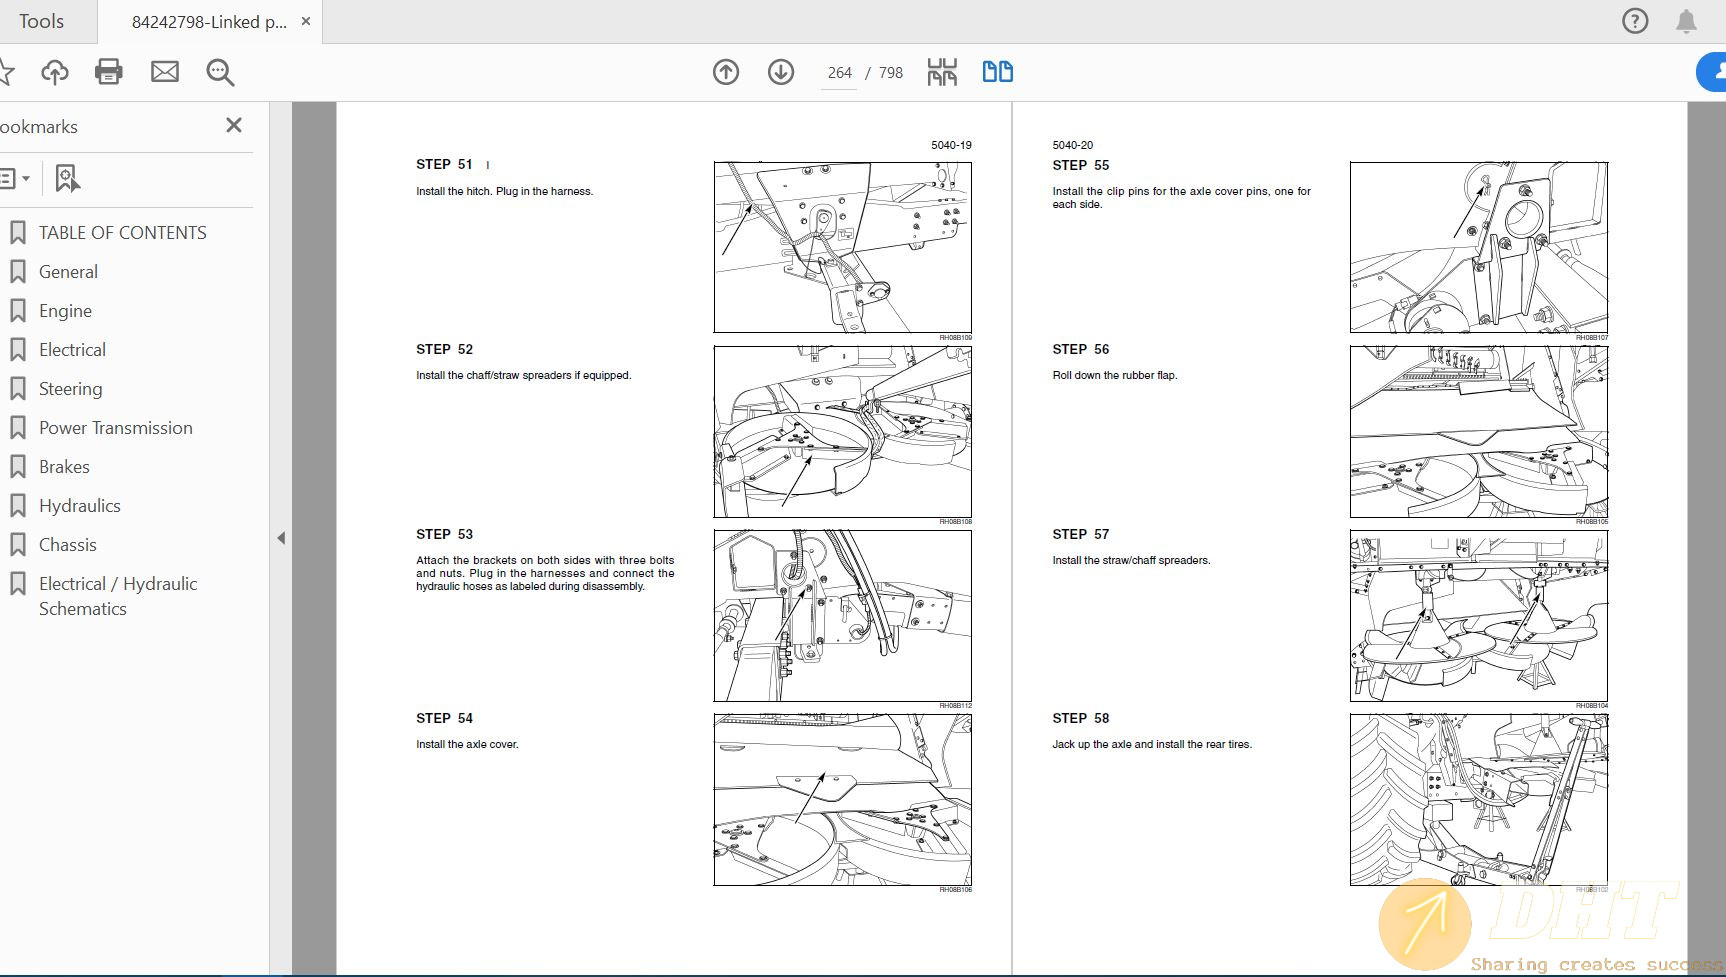Screen dimensions: 1726x977
Task: Open the Tools tab
Action: [41, 21]
